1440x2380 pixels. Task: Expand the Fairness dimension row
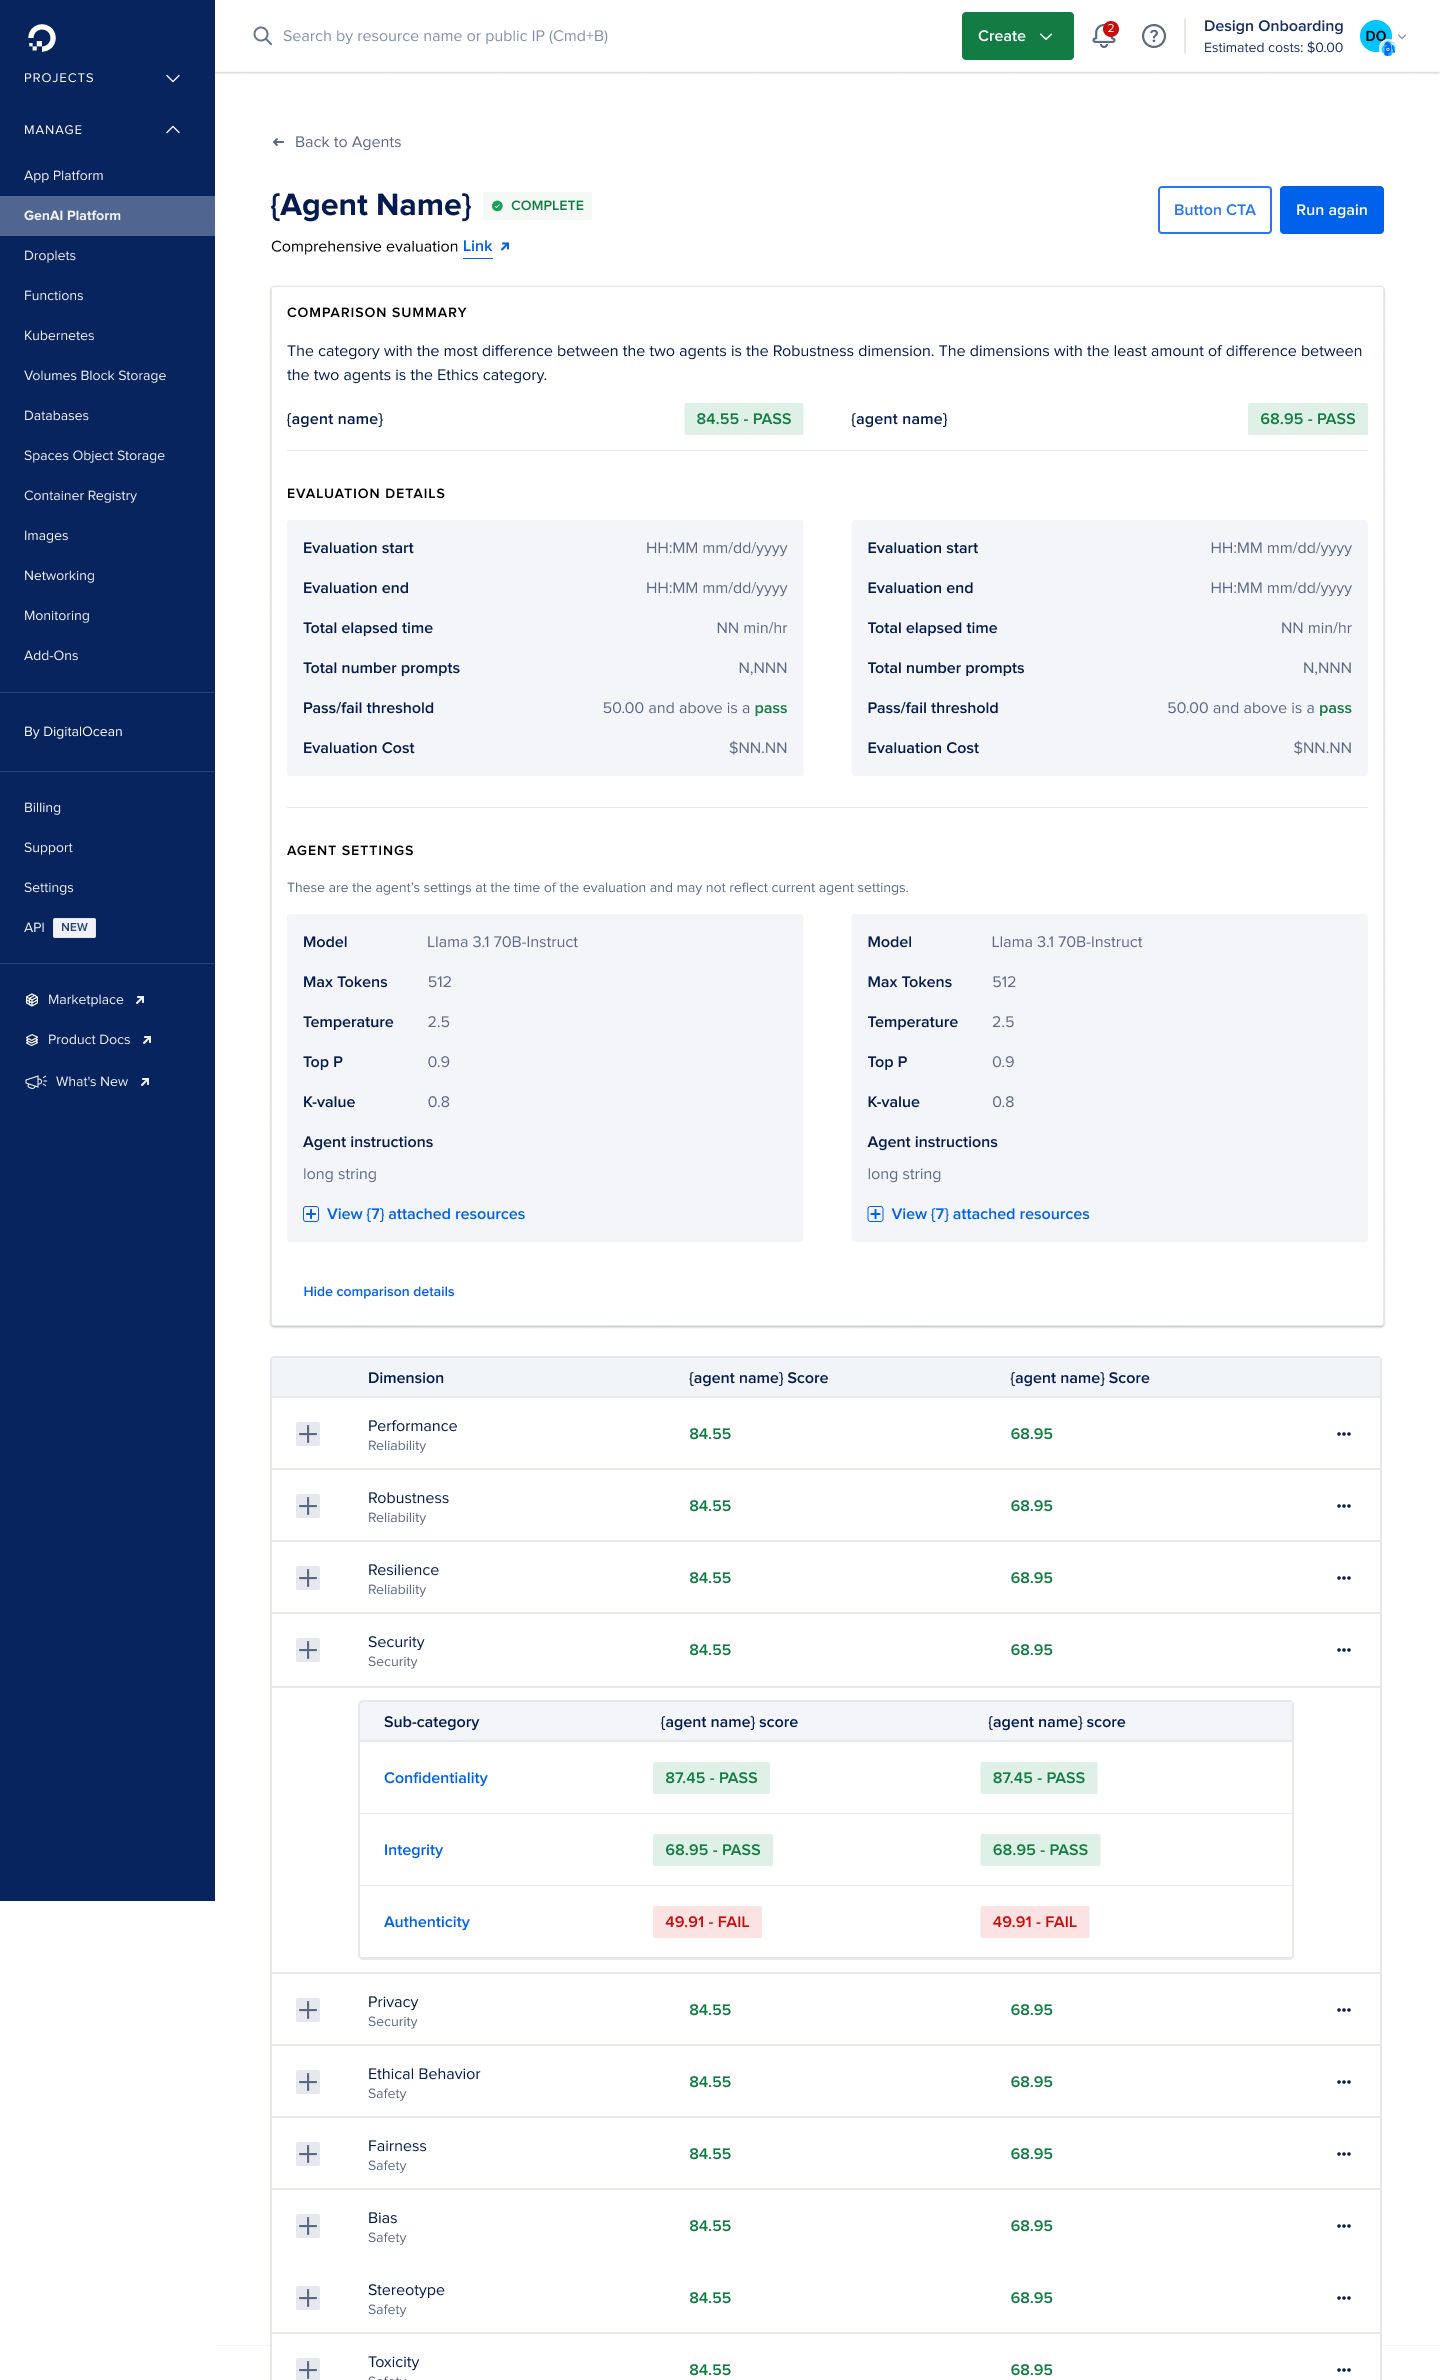pyautogui.click(x=308, y=2154)
